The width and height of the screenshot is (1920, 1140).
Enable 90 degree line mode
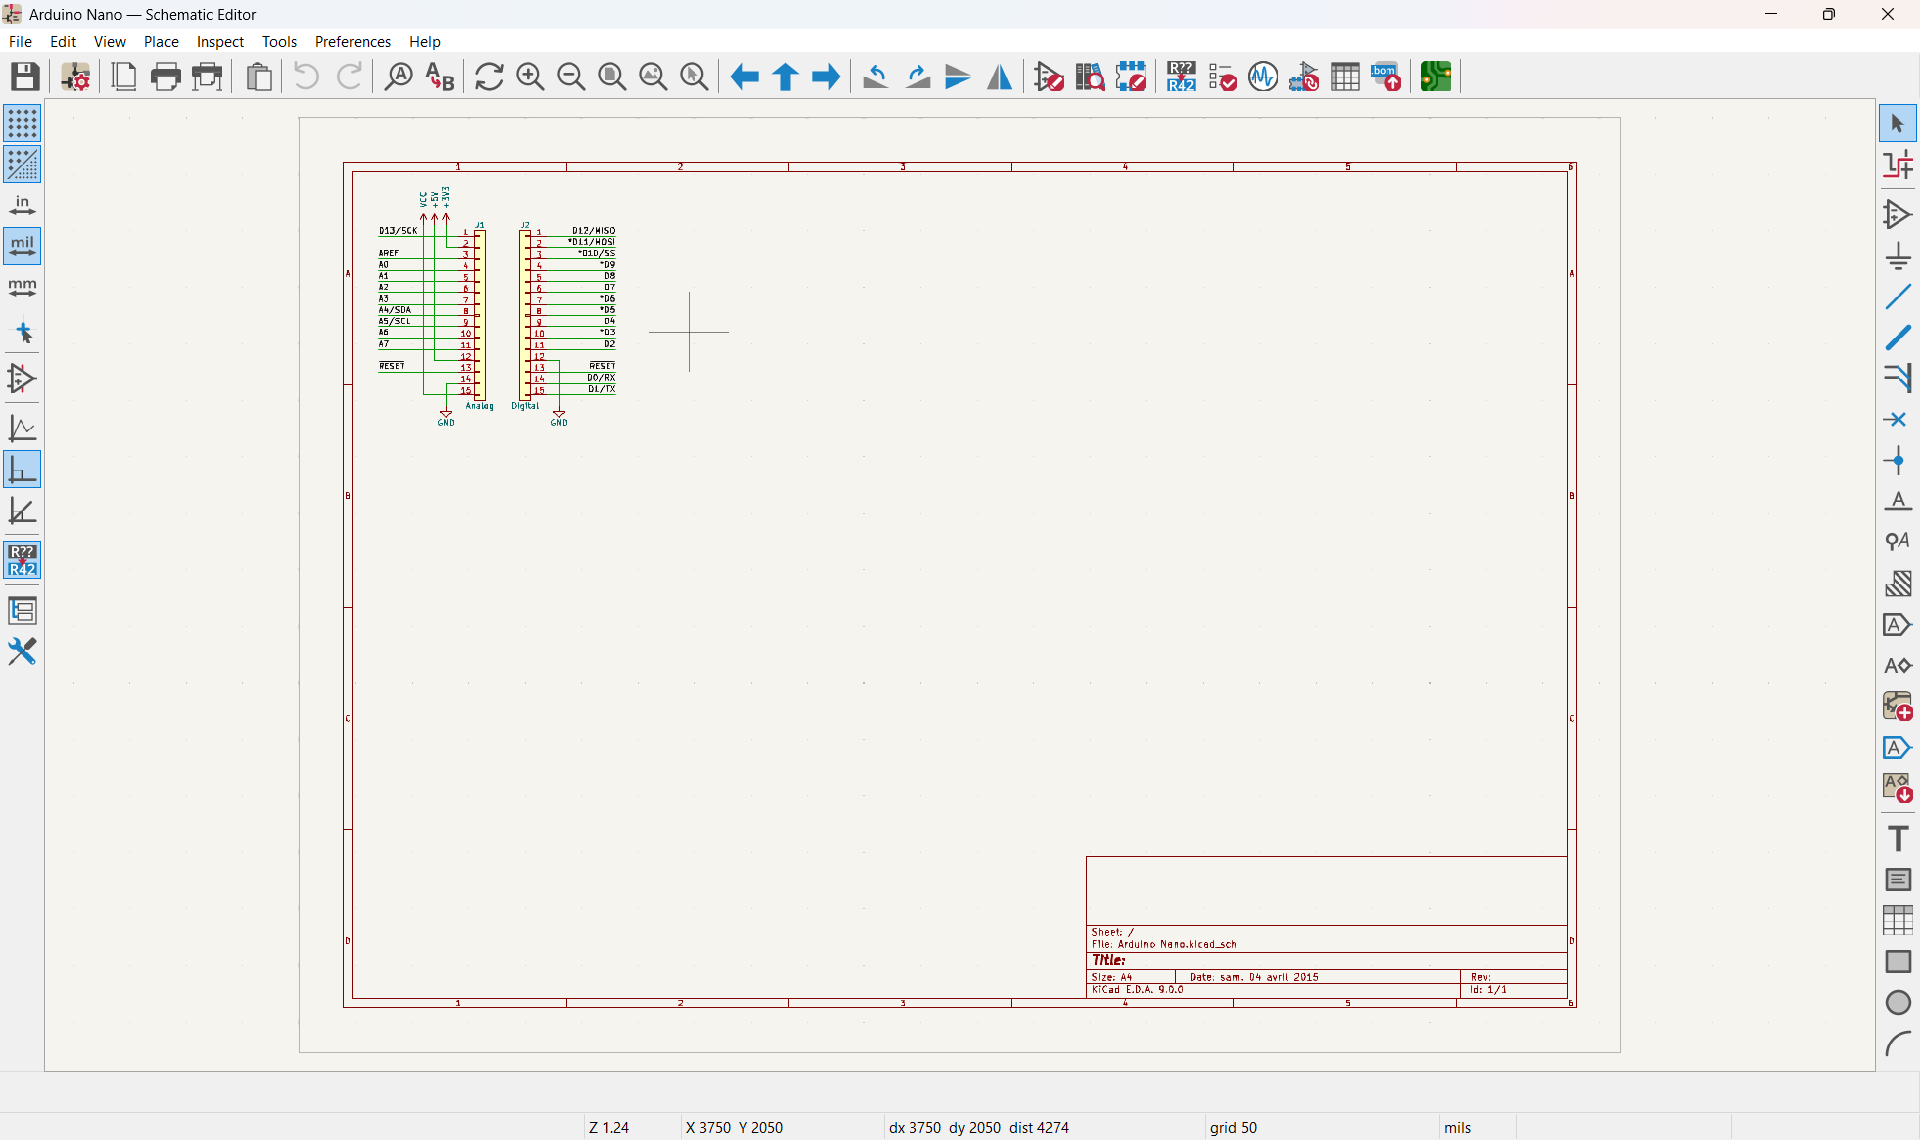tap(22, 469)
